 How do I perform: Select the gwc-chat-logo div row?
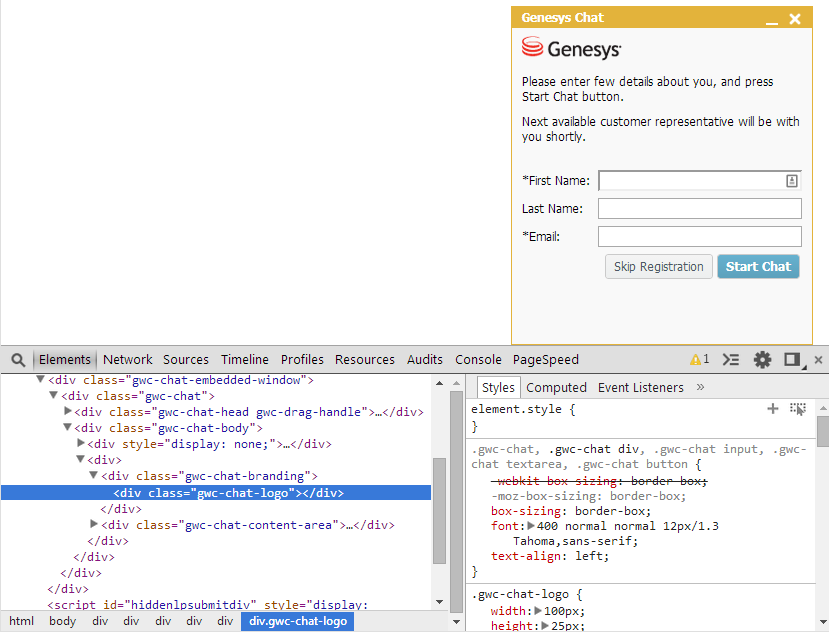(216, 493)
